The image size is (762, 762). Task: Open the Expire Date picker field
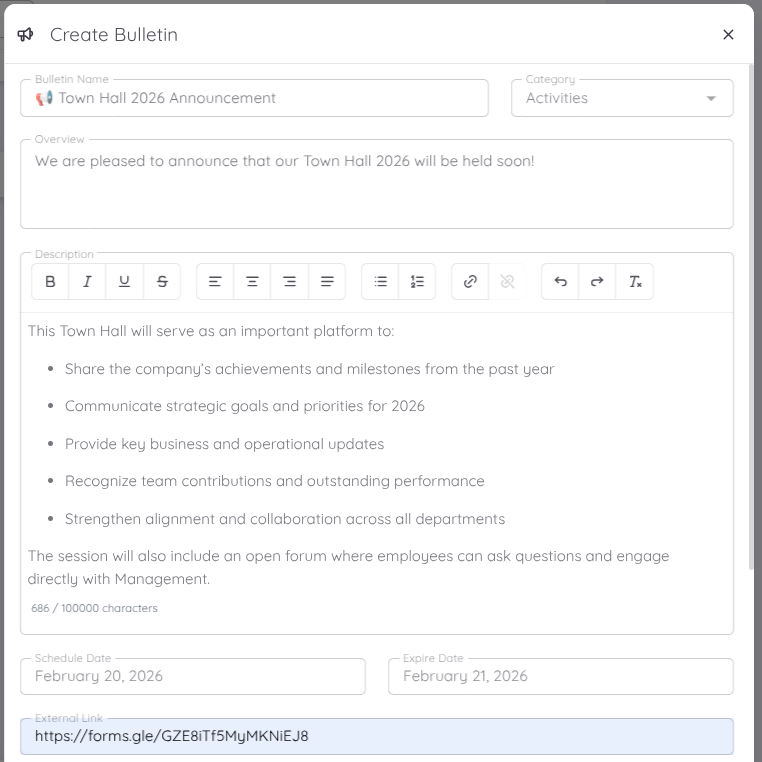[x=560, y=676]
